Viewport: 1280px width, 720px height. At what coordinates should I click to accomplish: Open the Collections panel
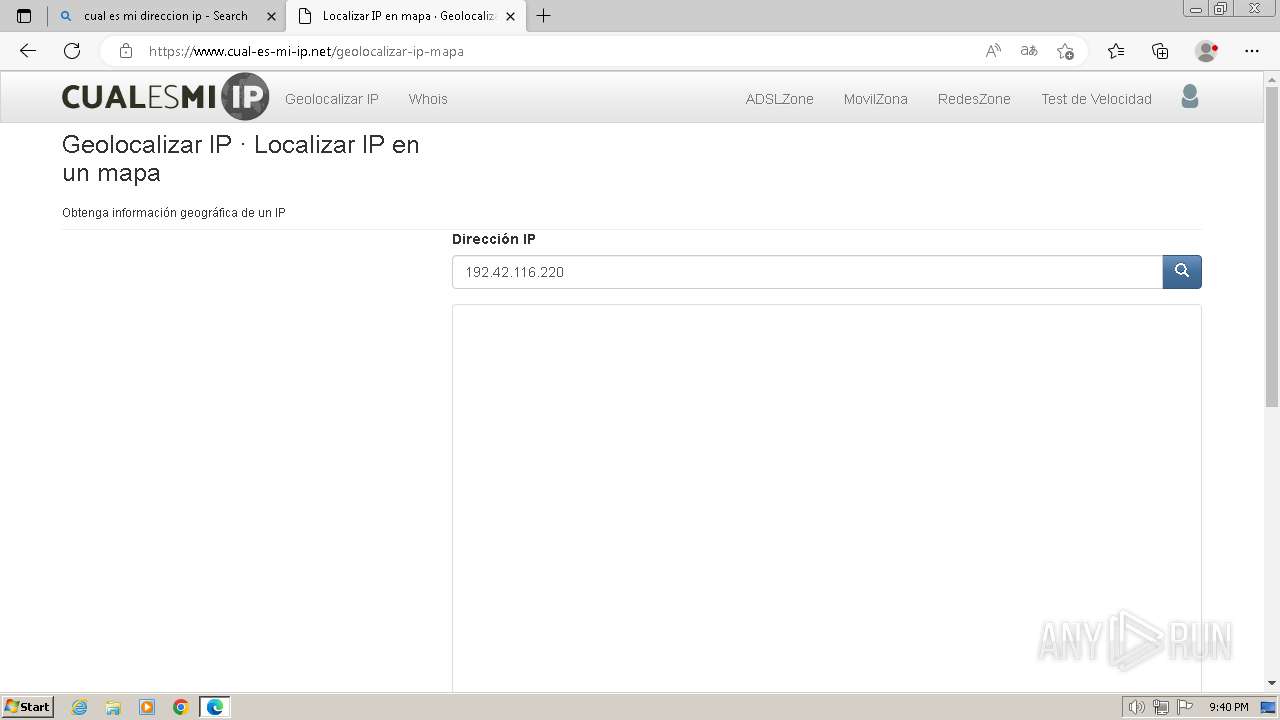pyautogui.click(x=1160, y=51)
